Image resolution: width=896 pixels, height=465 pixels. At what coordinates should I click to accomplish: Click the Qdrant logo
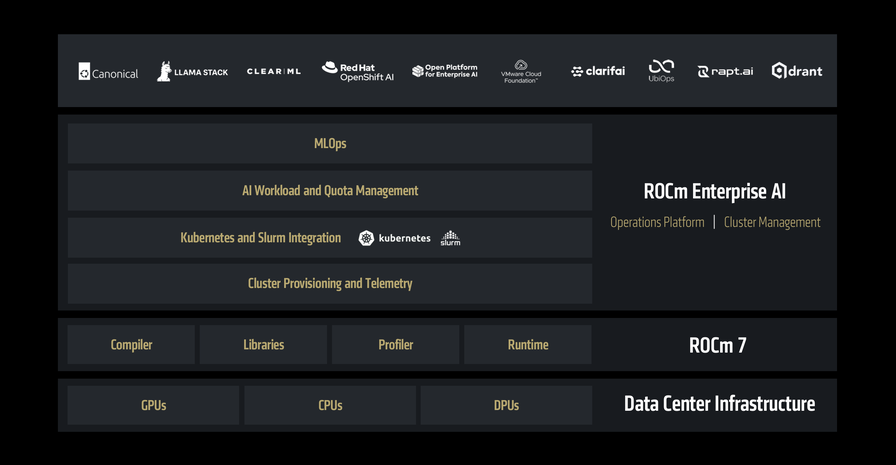tap(797, 71)
